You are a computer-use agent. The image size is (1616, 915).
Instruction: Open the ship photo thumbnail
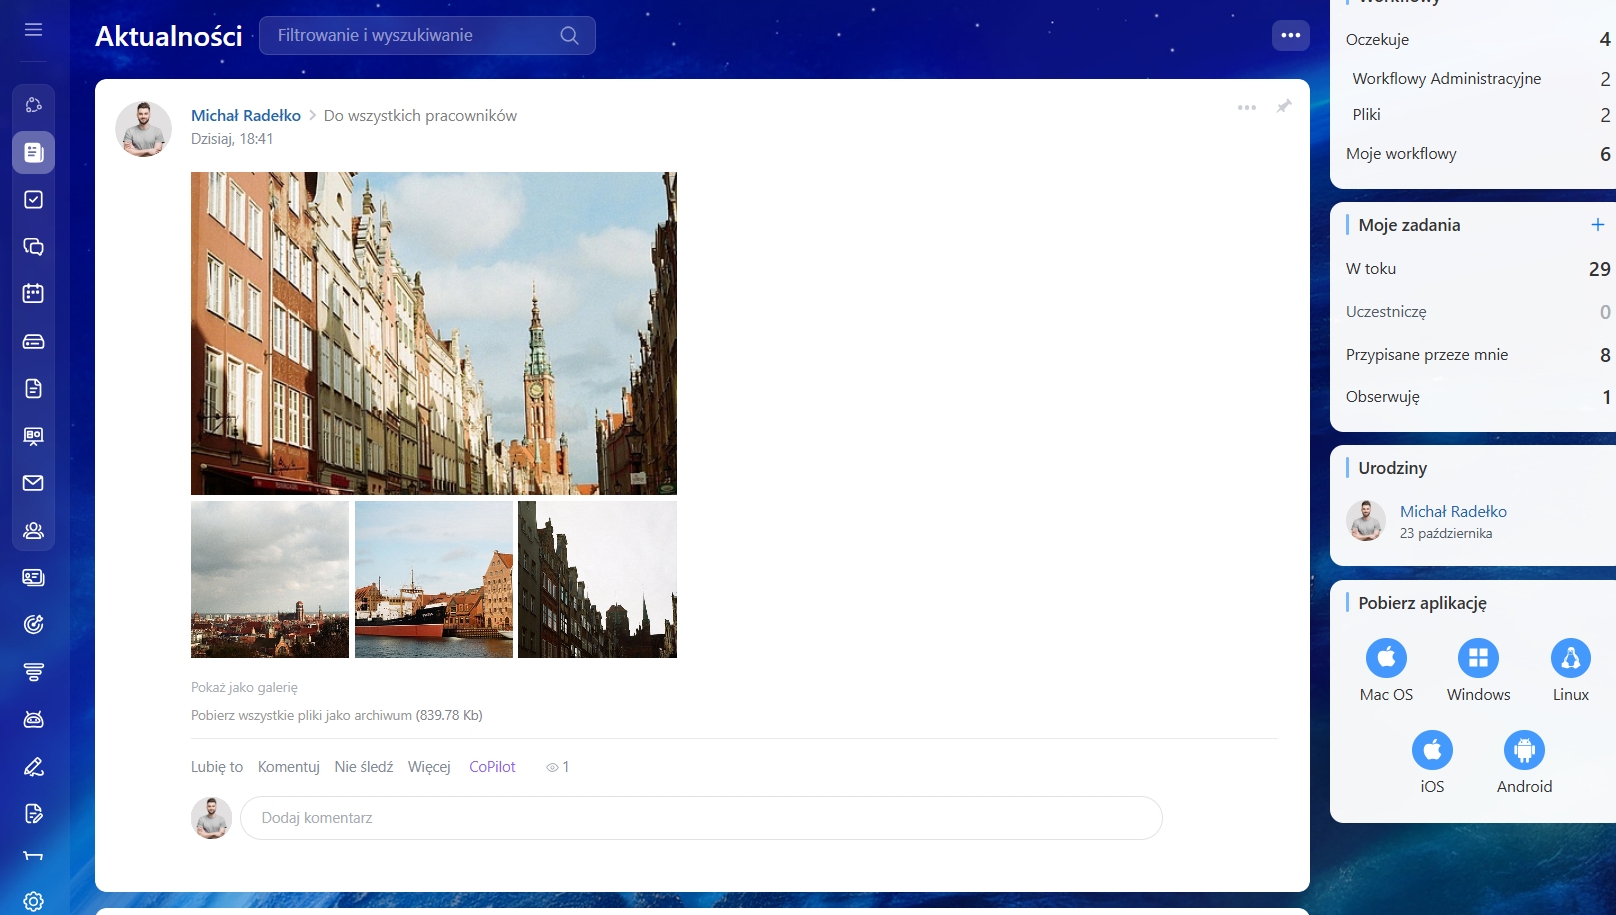[x=434, y=580]
